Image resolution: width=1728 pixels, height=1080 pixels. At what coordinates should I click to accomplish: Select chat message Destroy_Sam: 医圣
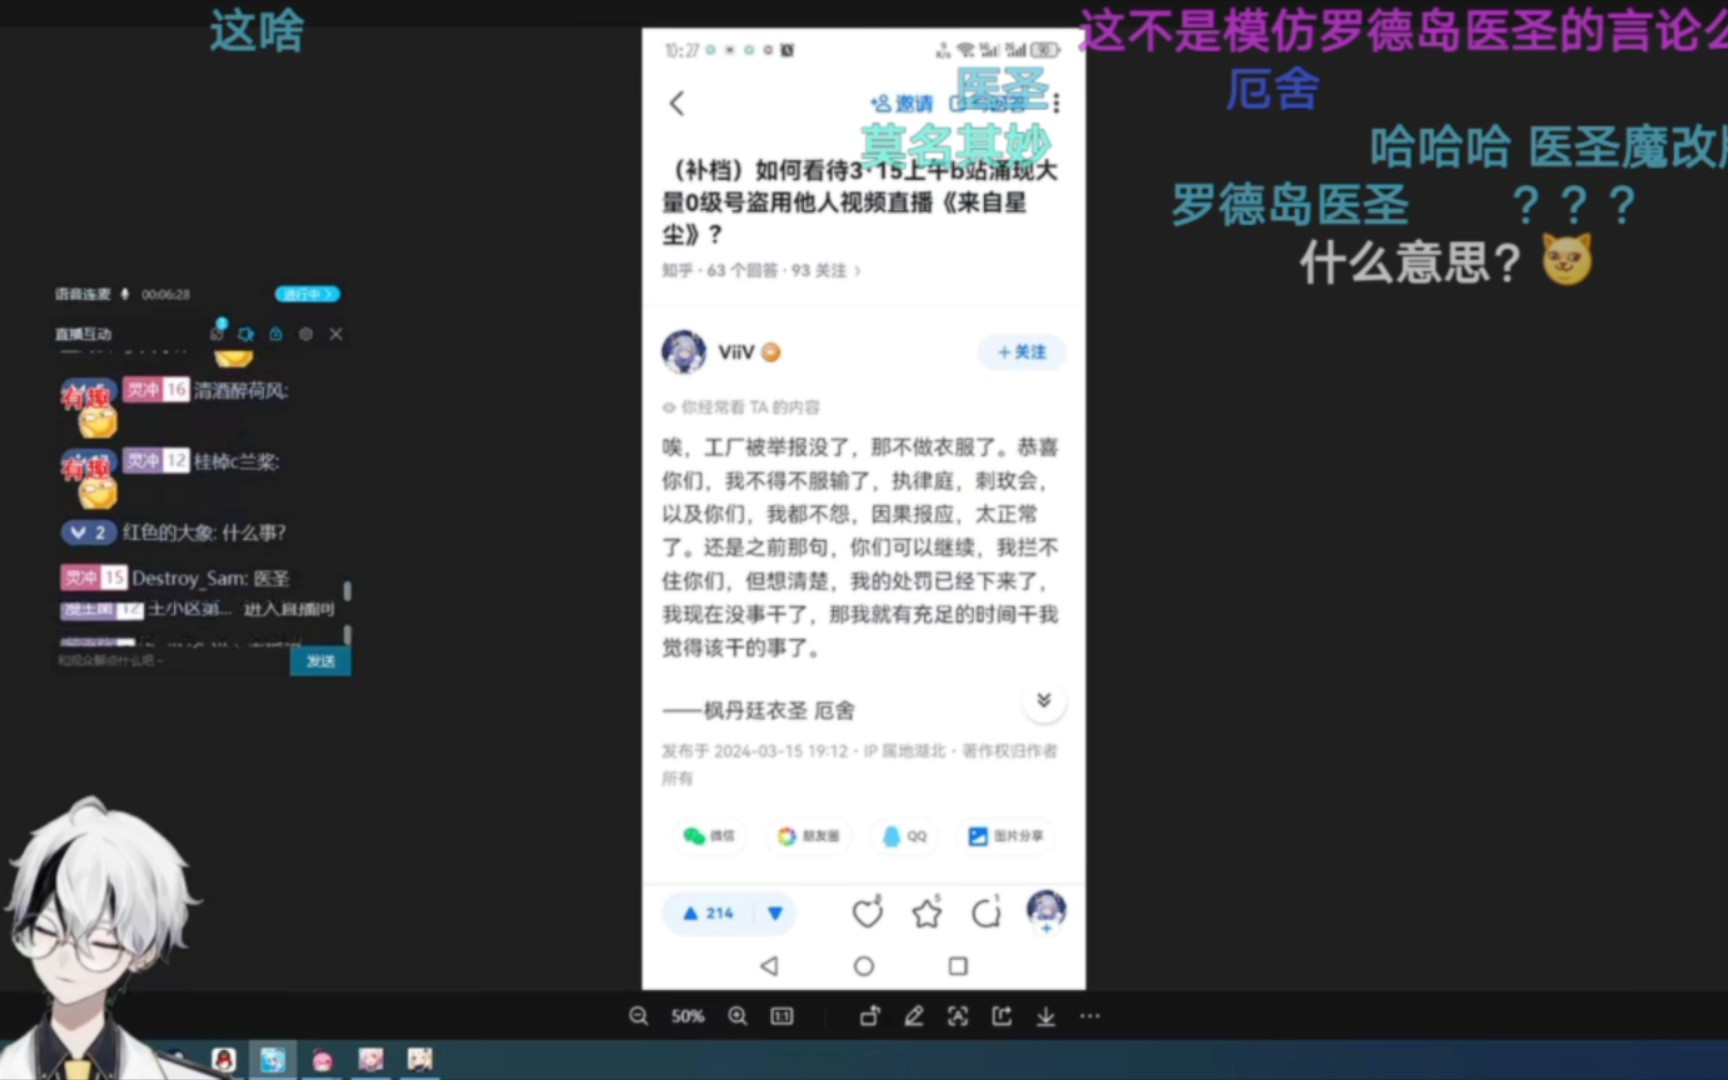click(x=175, y=578)
